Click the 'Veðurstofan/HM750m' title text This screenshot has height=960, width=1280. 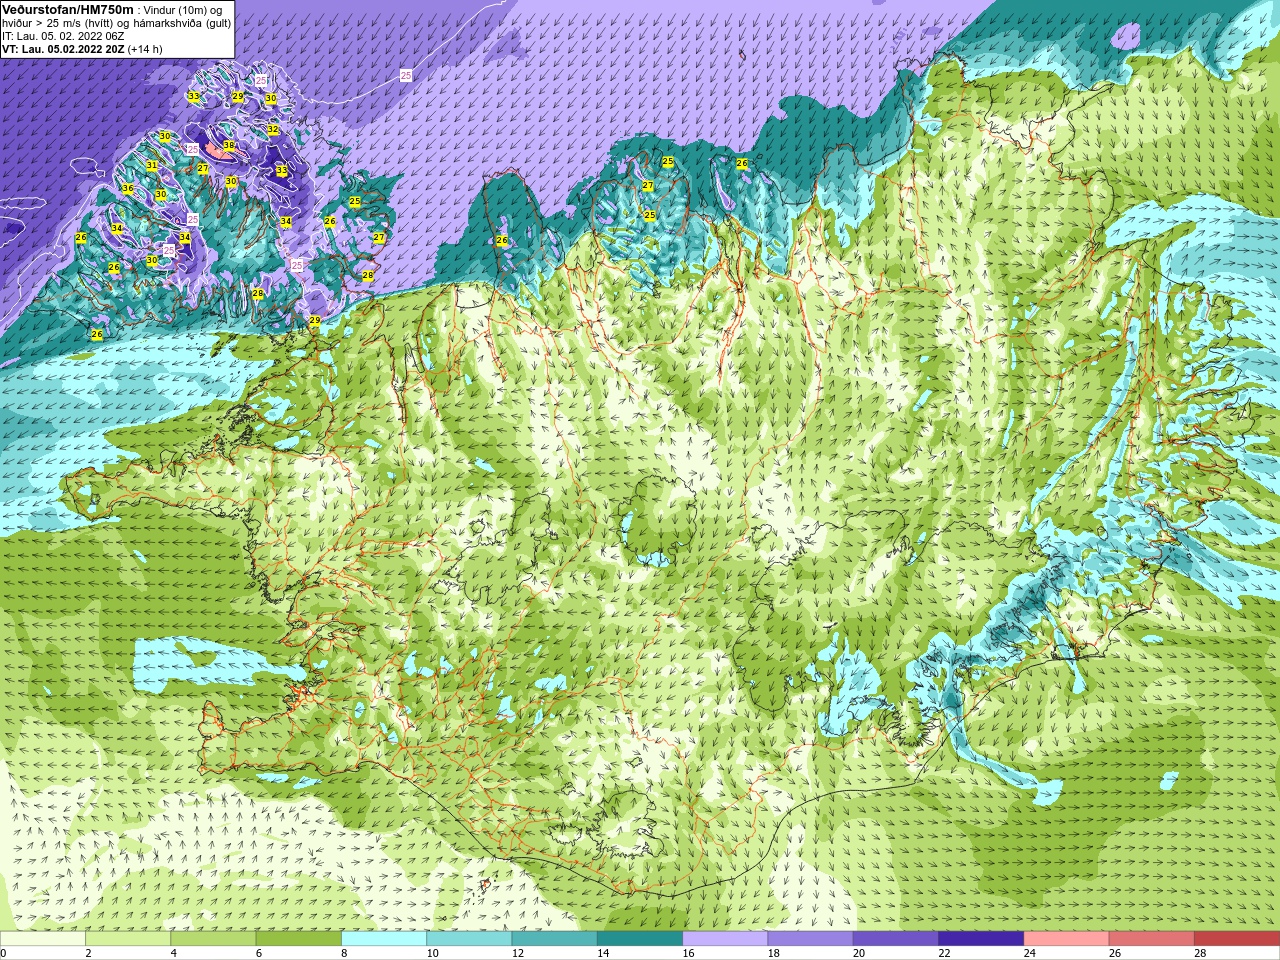[68, 9]
